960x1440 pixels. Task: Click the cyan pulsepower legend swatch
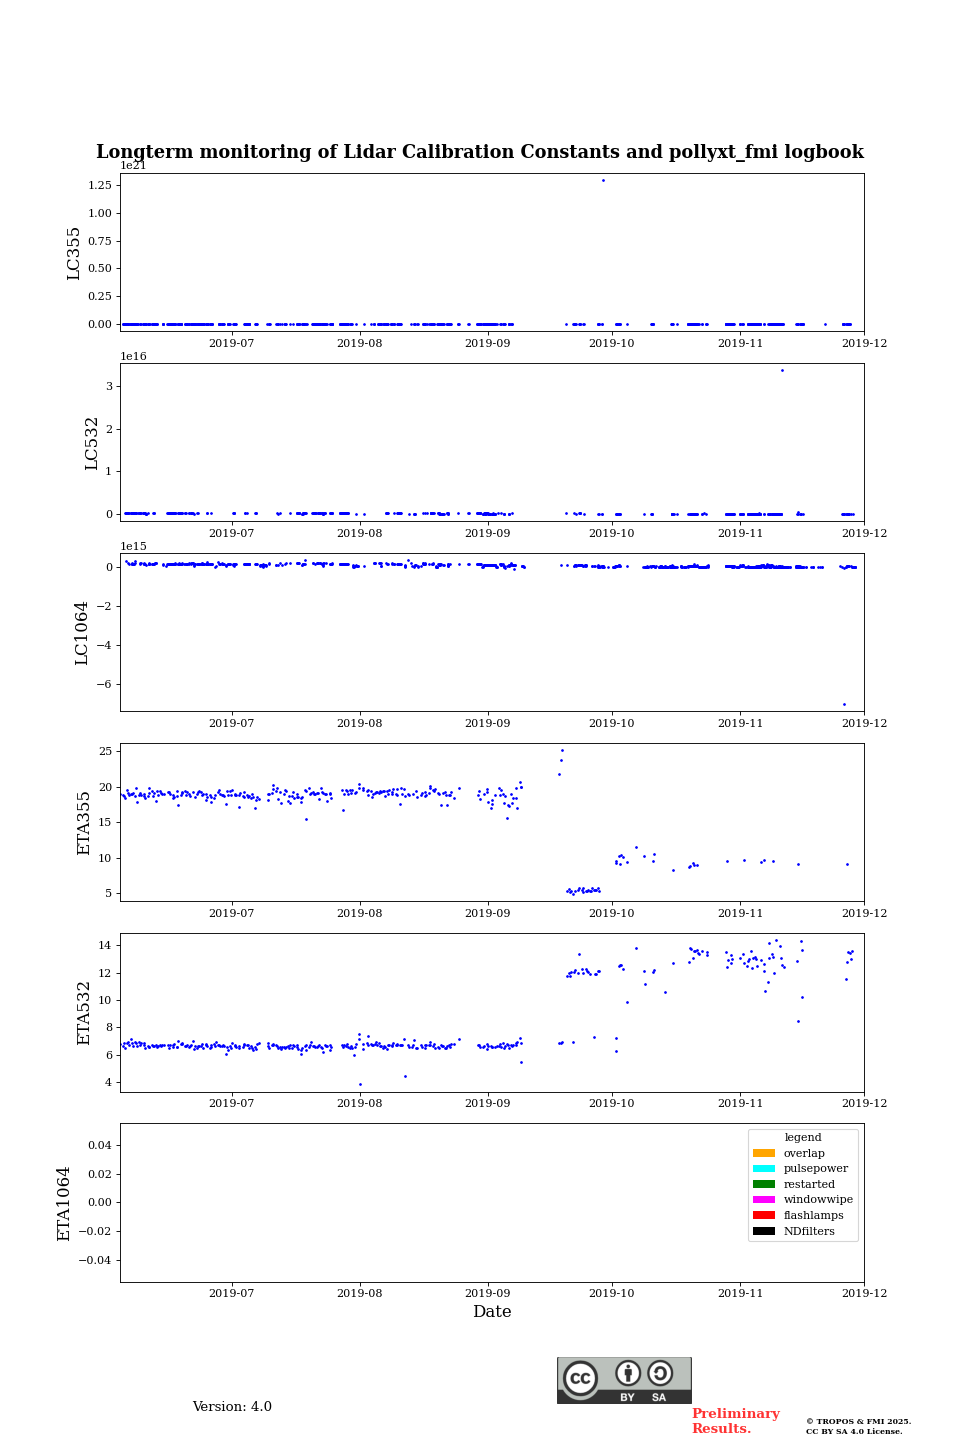[764, 1169]
